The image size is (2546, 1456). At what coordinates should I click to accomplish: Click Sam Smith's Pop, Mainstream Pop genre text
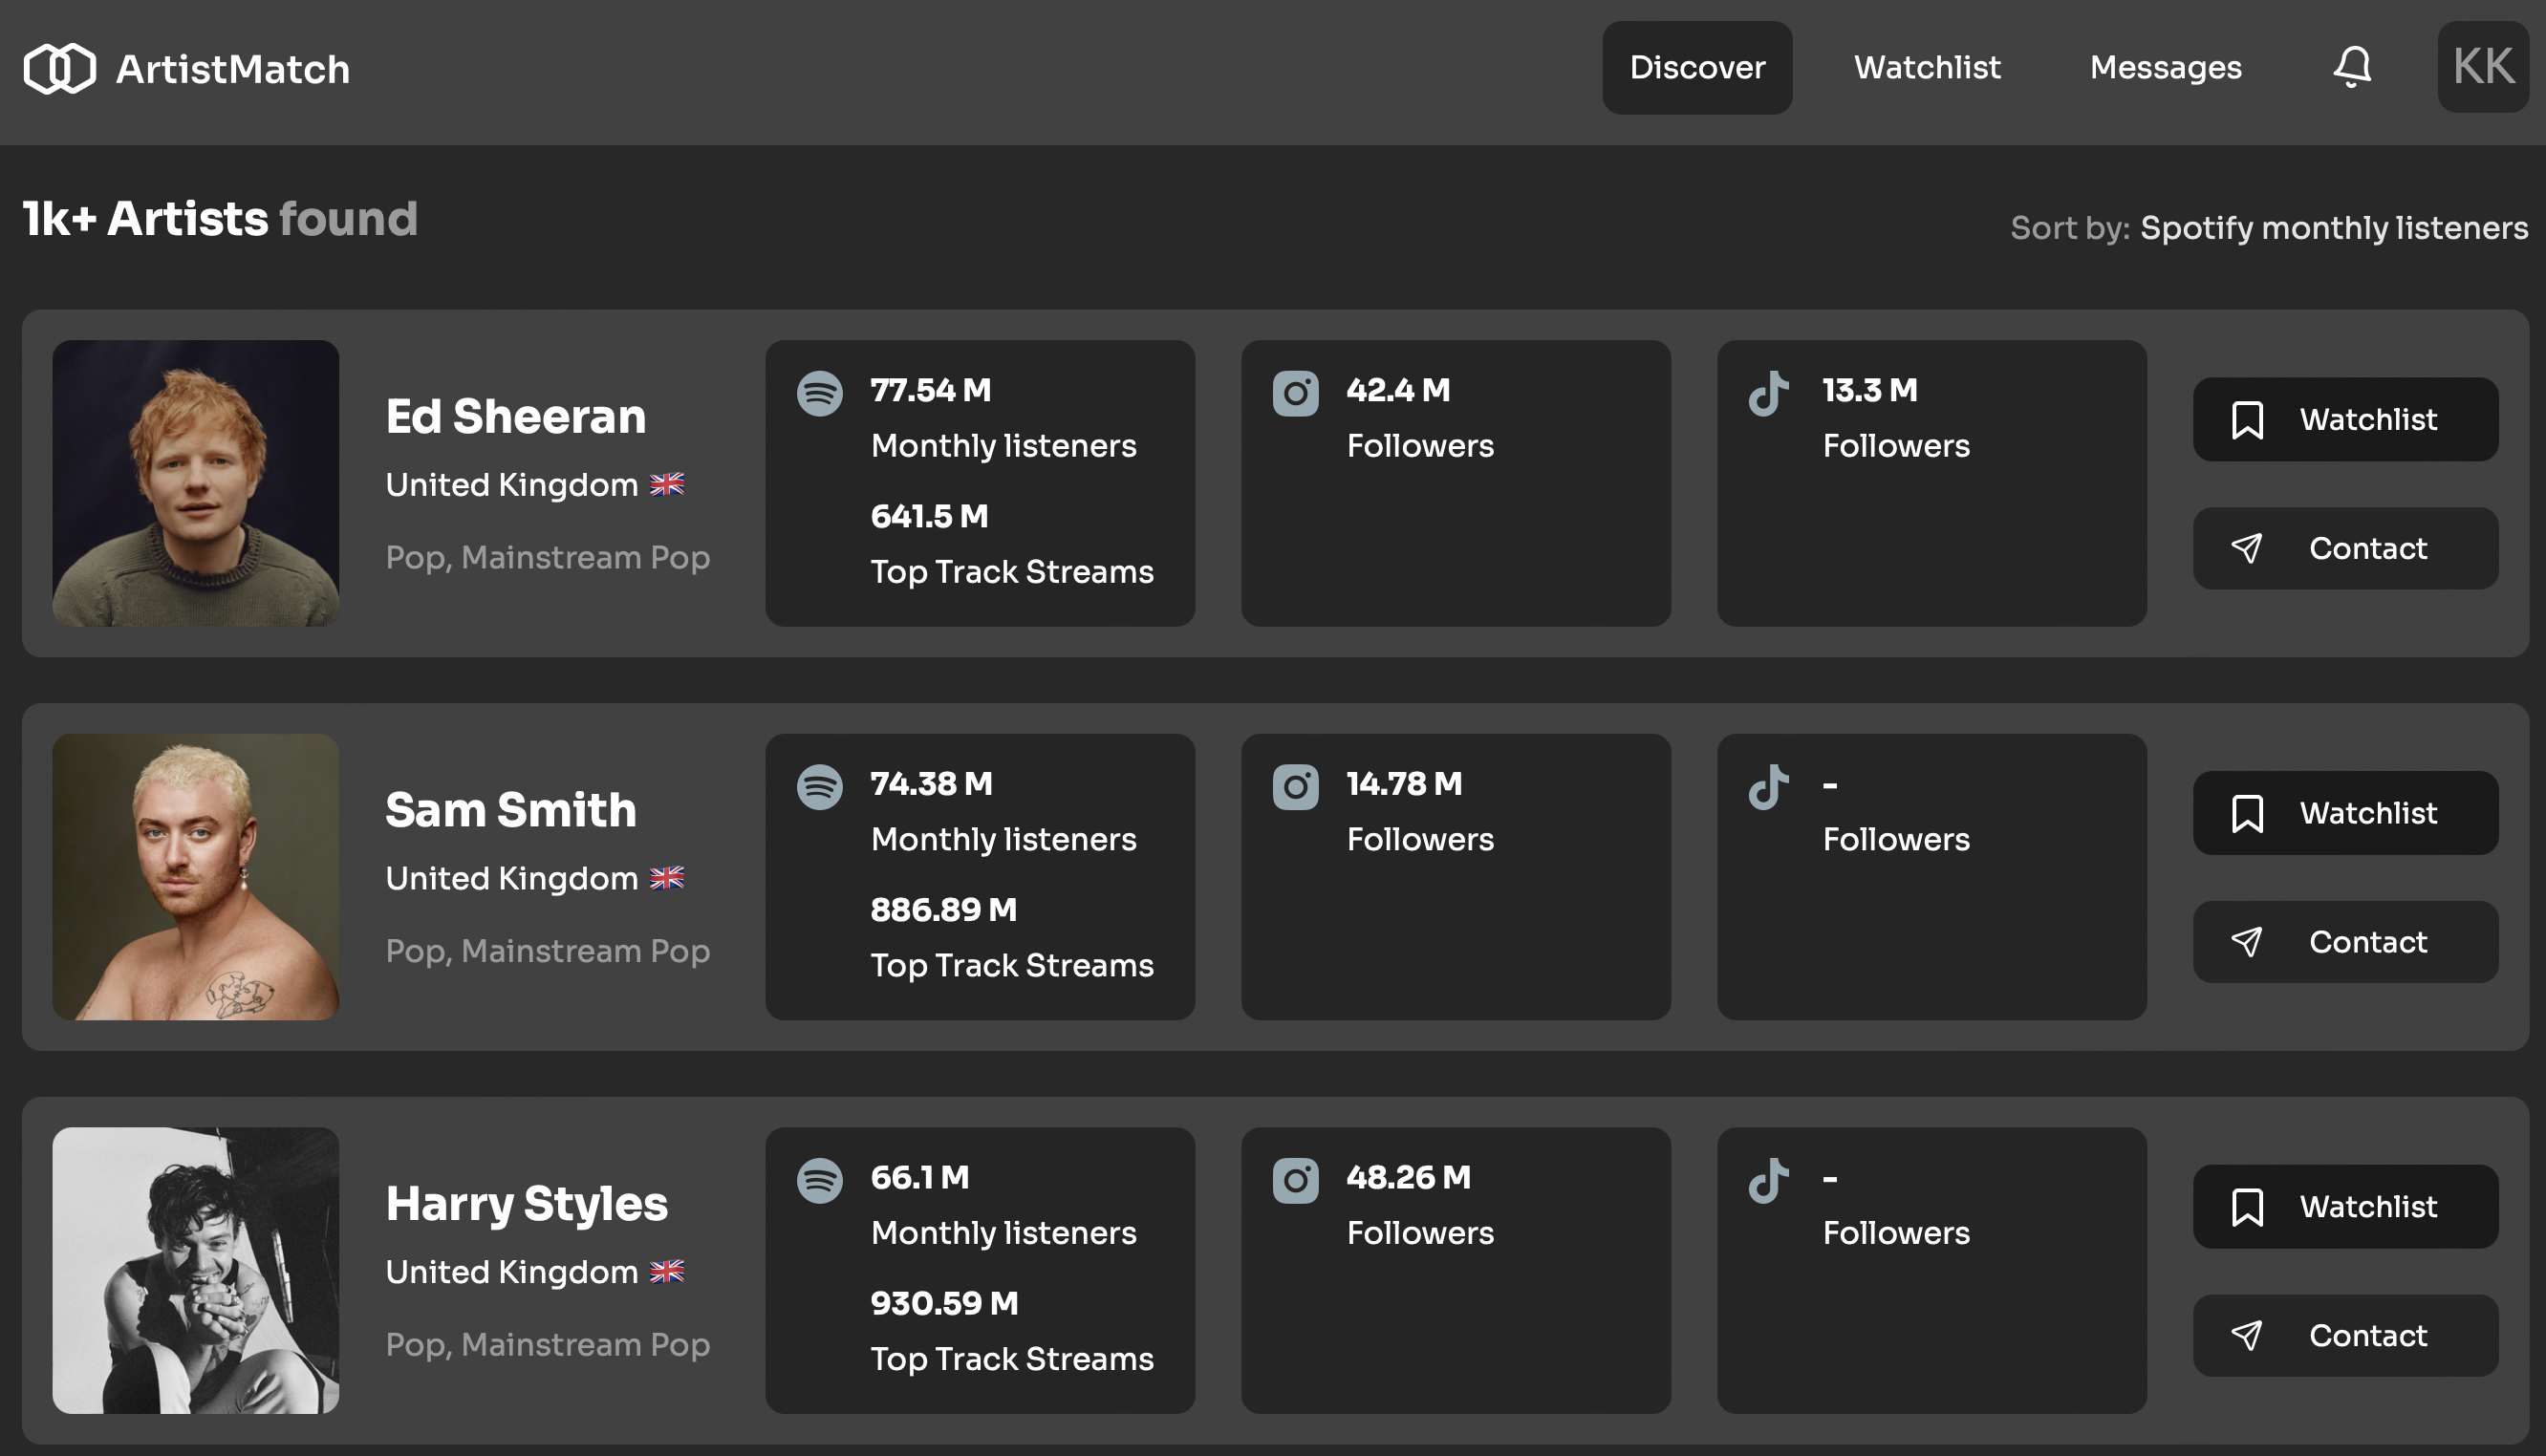pos(548,951)
